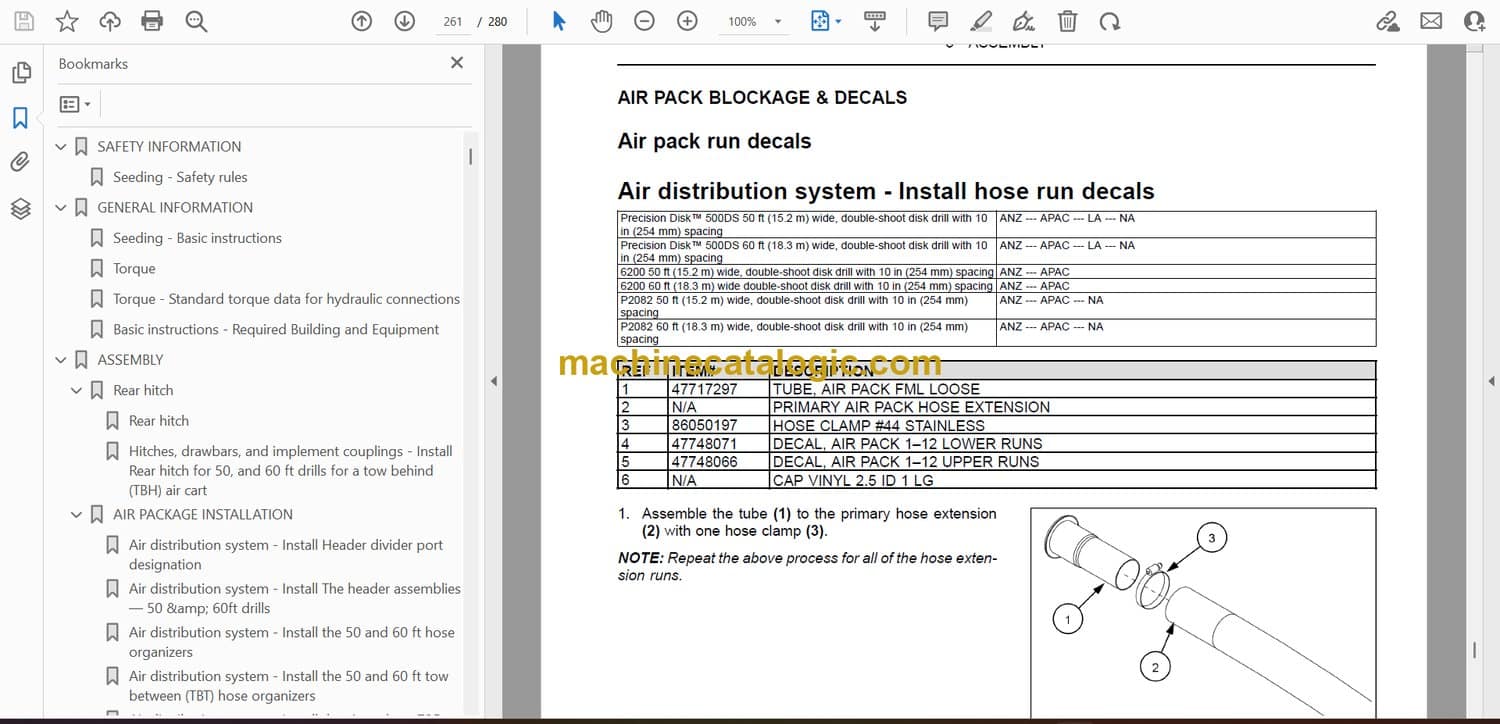Collapse the GENERAL INFORMATION bookmark
Viewport: 1500px width, 724px height.
point(61,208)
